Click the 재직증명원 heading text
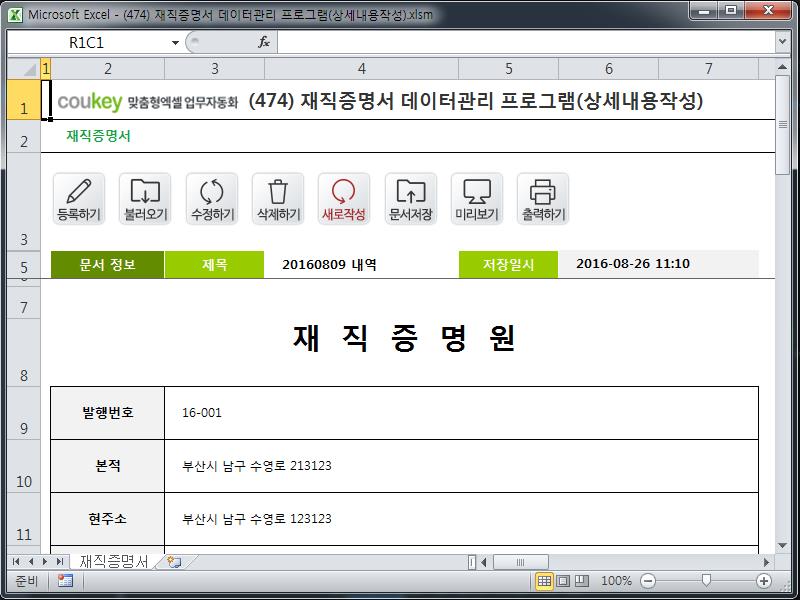This screenshot has width=800, height=600. [405, 338]
